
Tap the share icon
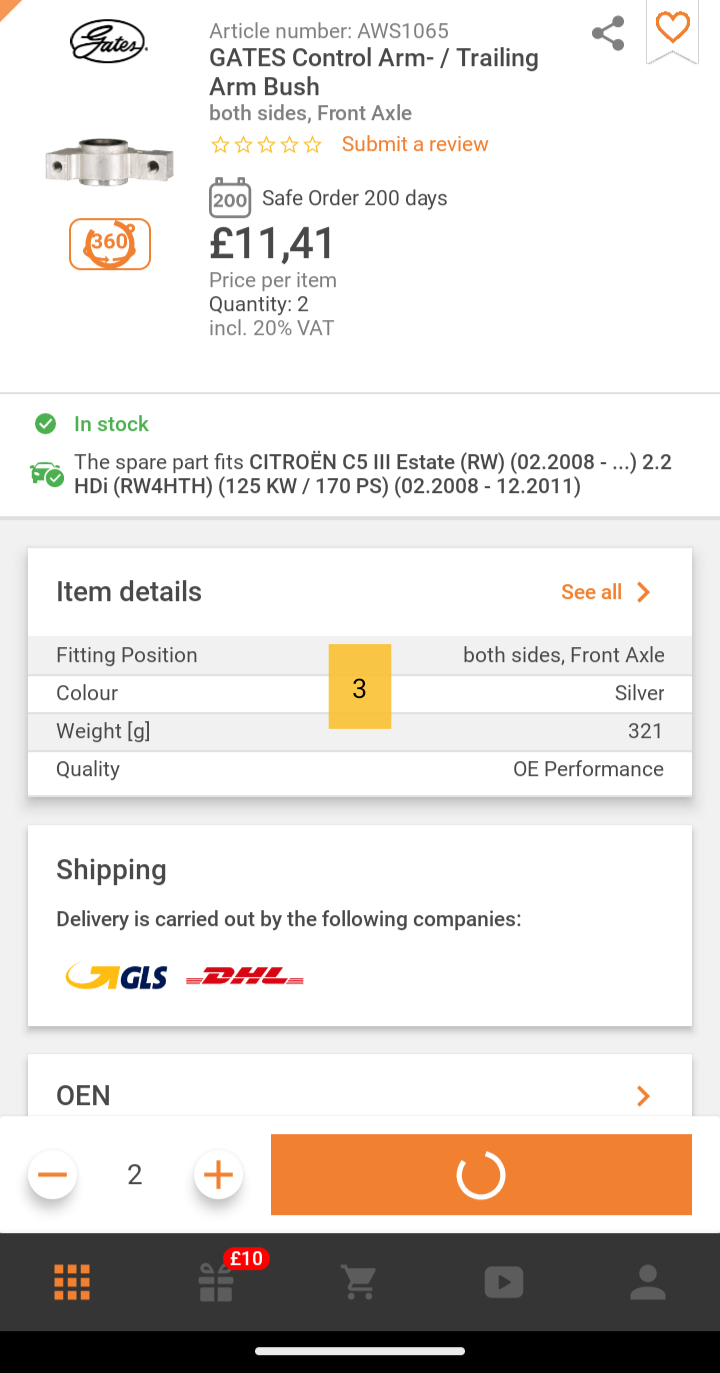pos(608,33)
